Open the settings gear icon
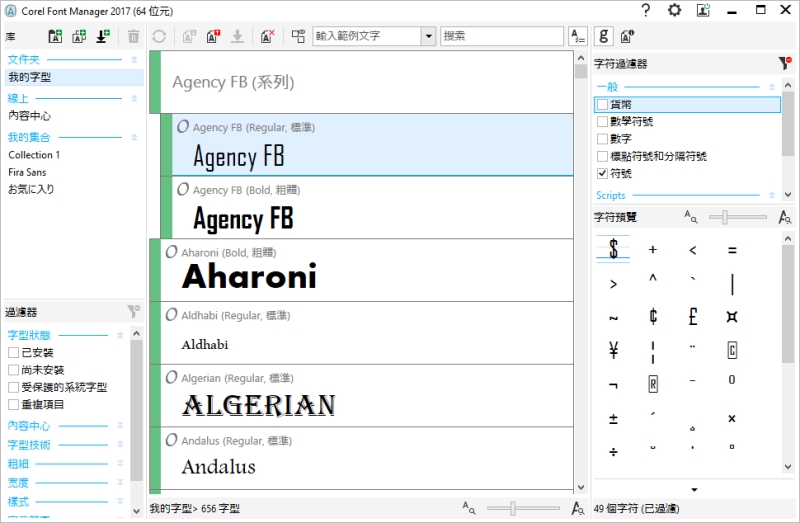Image resolution: width=800 pixels, height=523 pixels. point(674,10)
